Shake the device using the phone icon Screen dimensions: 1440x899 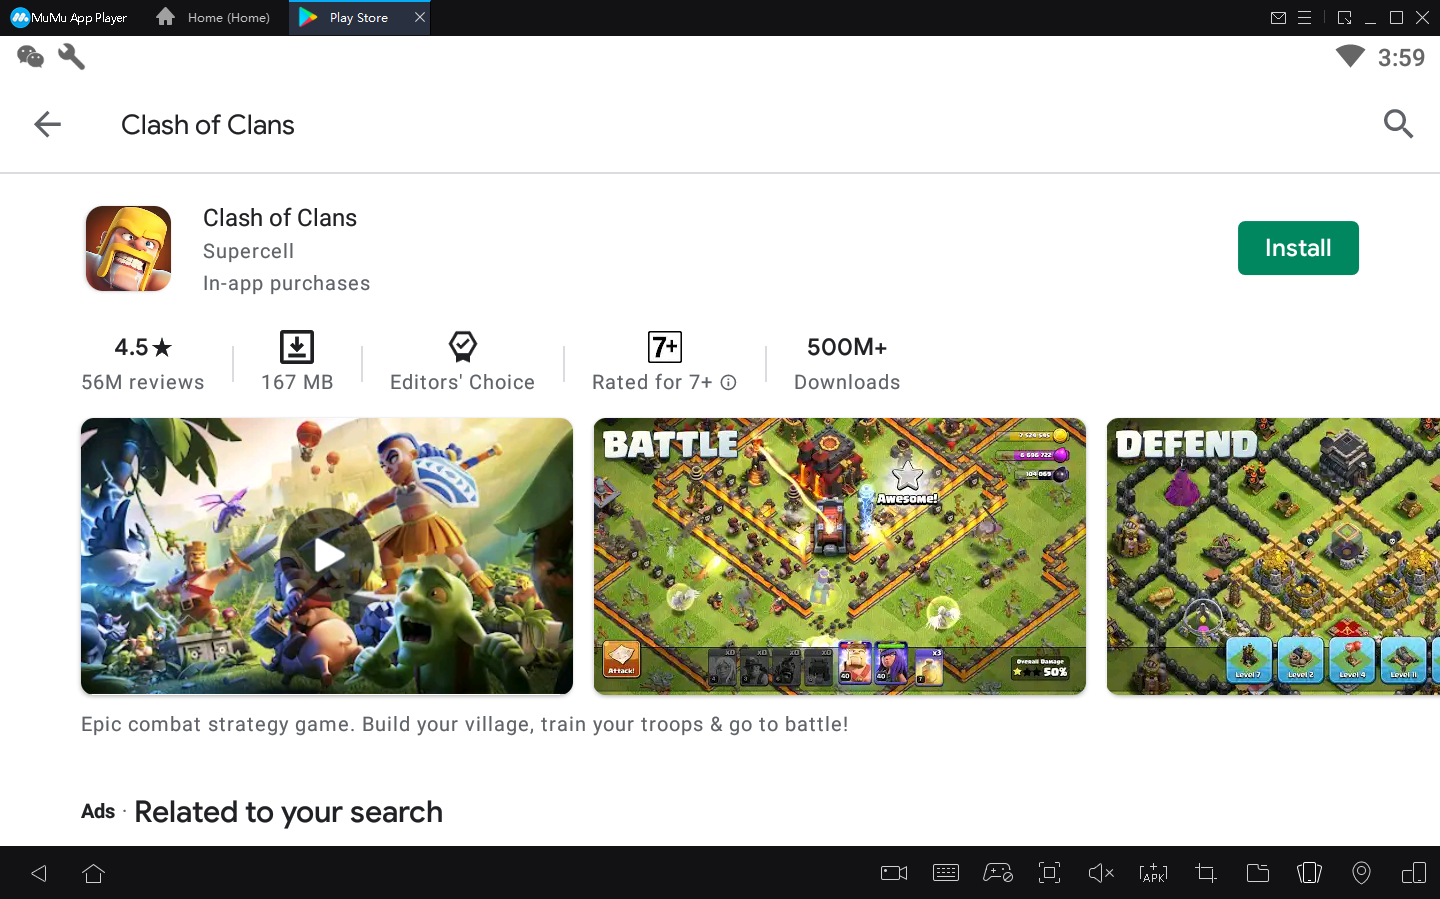pos(1309,873)
